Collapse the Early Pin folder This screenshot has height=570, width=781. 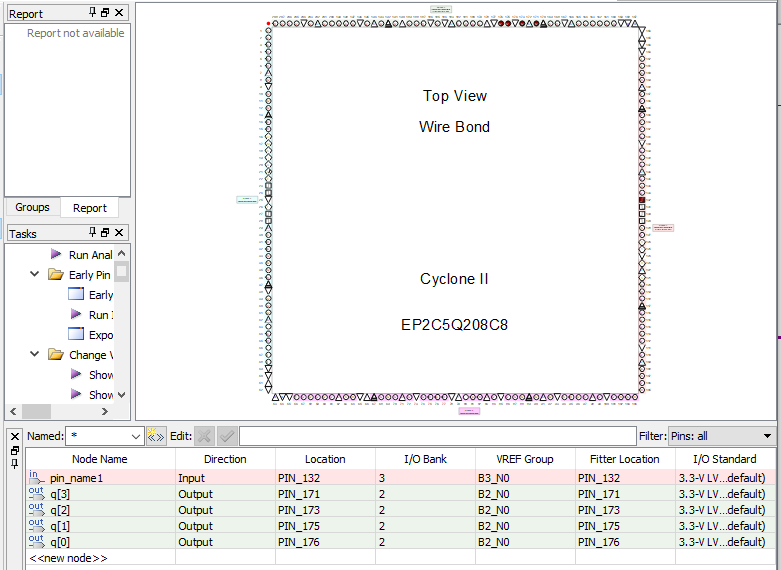(34, 274)
